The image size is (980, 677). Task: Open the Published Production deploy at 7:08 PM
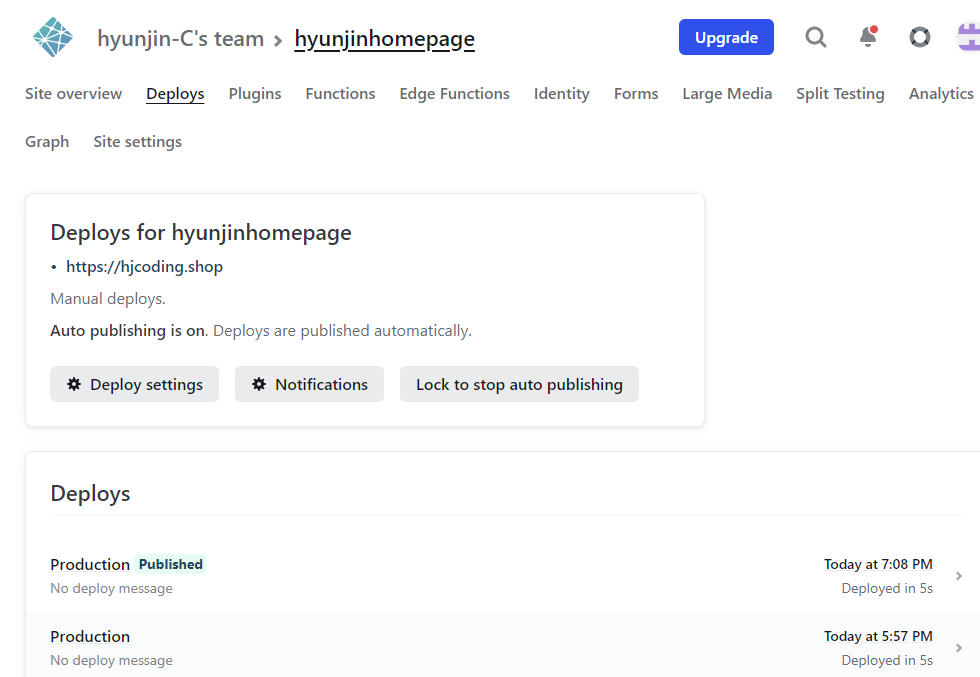[x=502, y=576]
